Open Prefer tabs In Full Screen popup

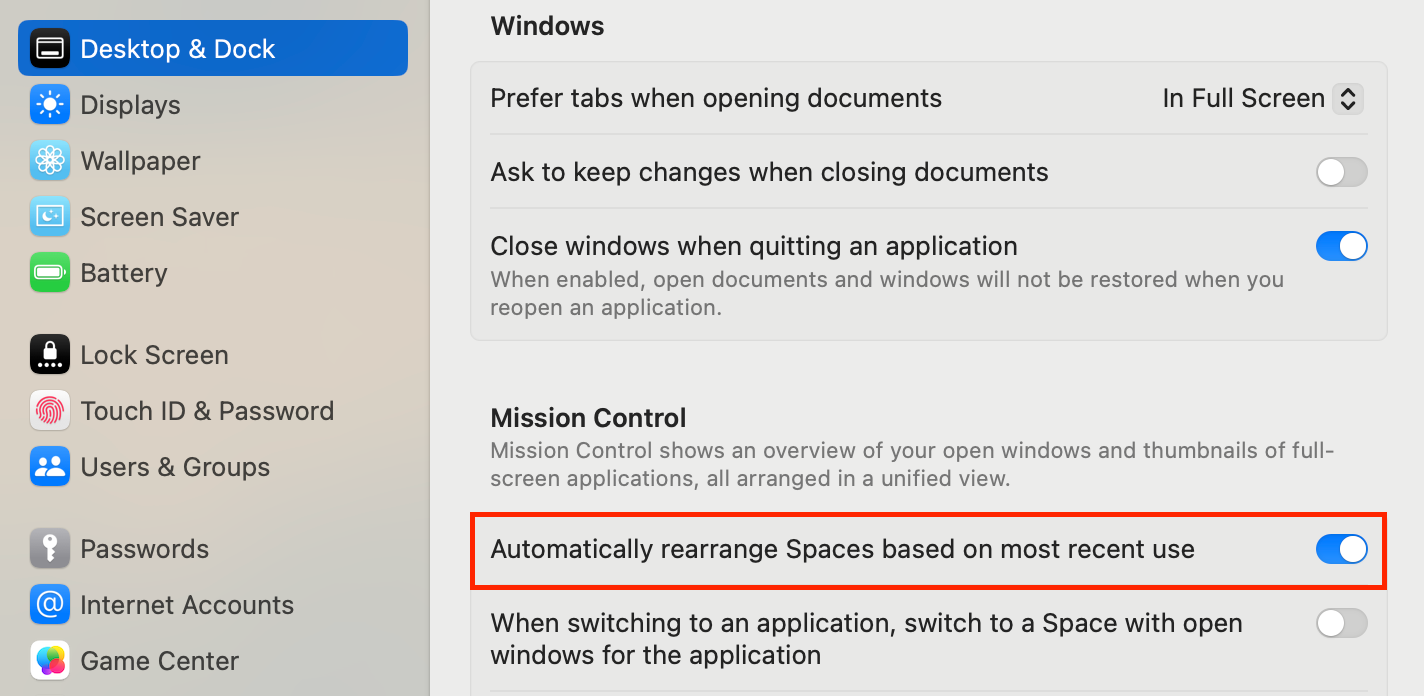[1263, 98]
